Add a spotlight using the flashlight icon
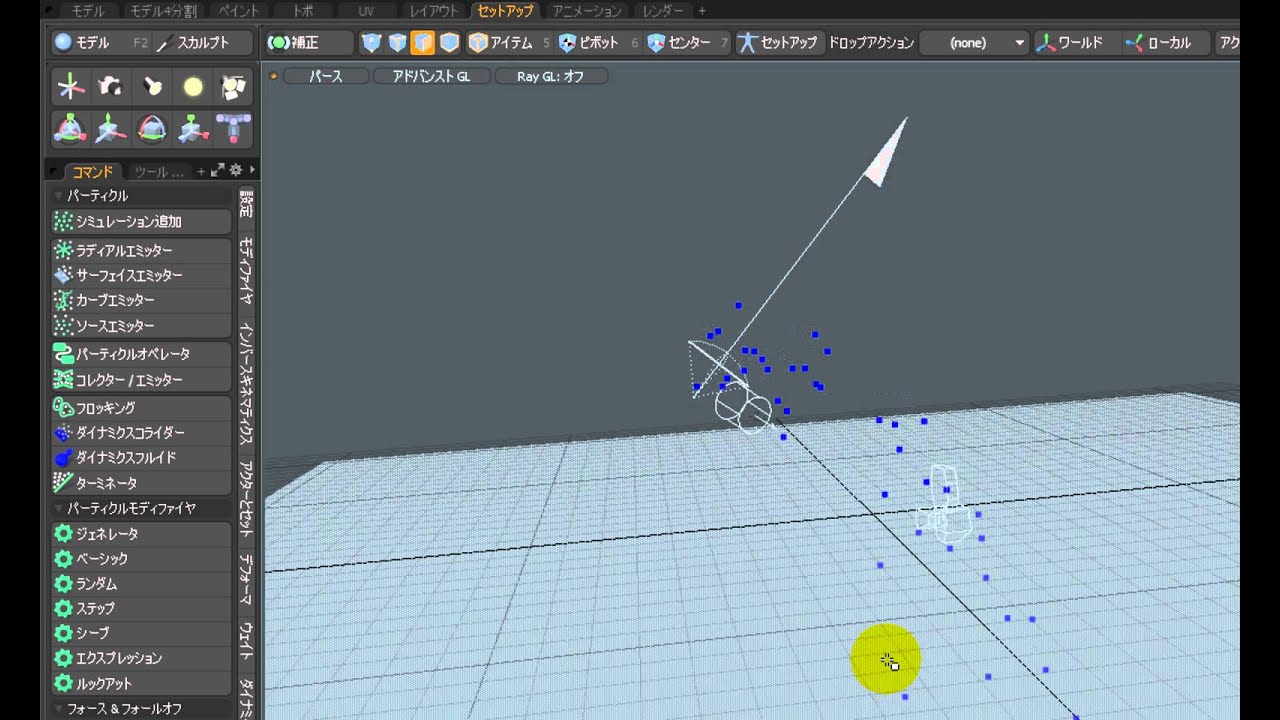This screenshot has height=720, width=1280. pyautogui.click(x=152, y=87)
